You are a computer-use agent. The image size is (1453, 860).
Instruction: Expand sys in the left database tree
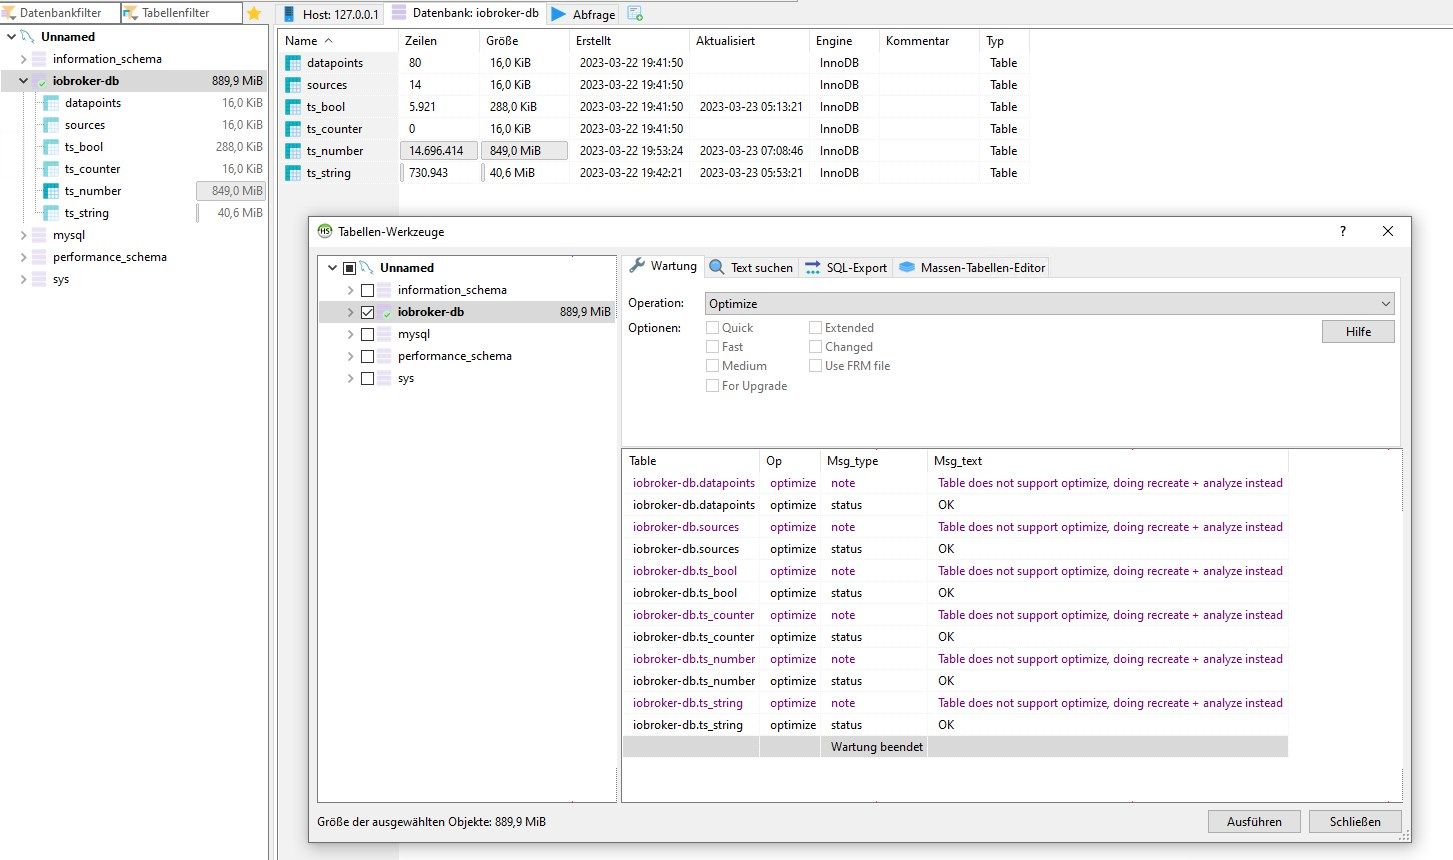click(23, 279)
